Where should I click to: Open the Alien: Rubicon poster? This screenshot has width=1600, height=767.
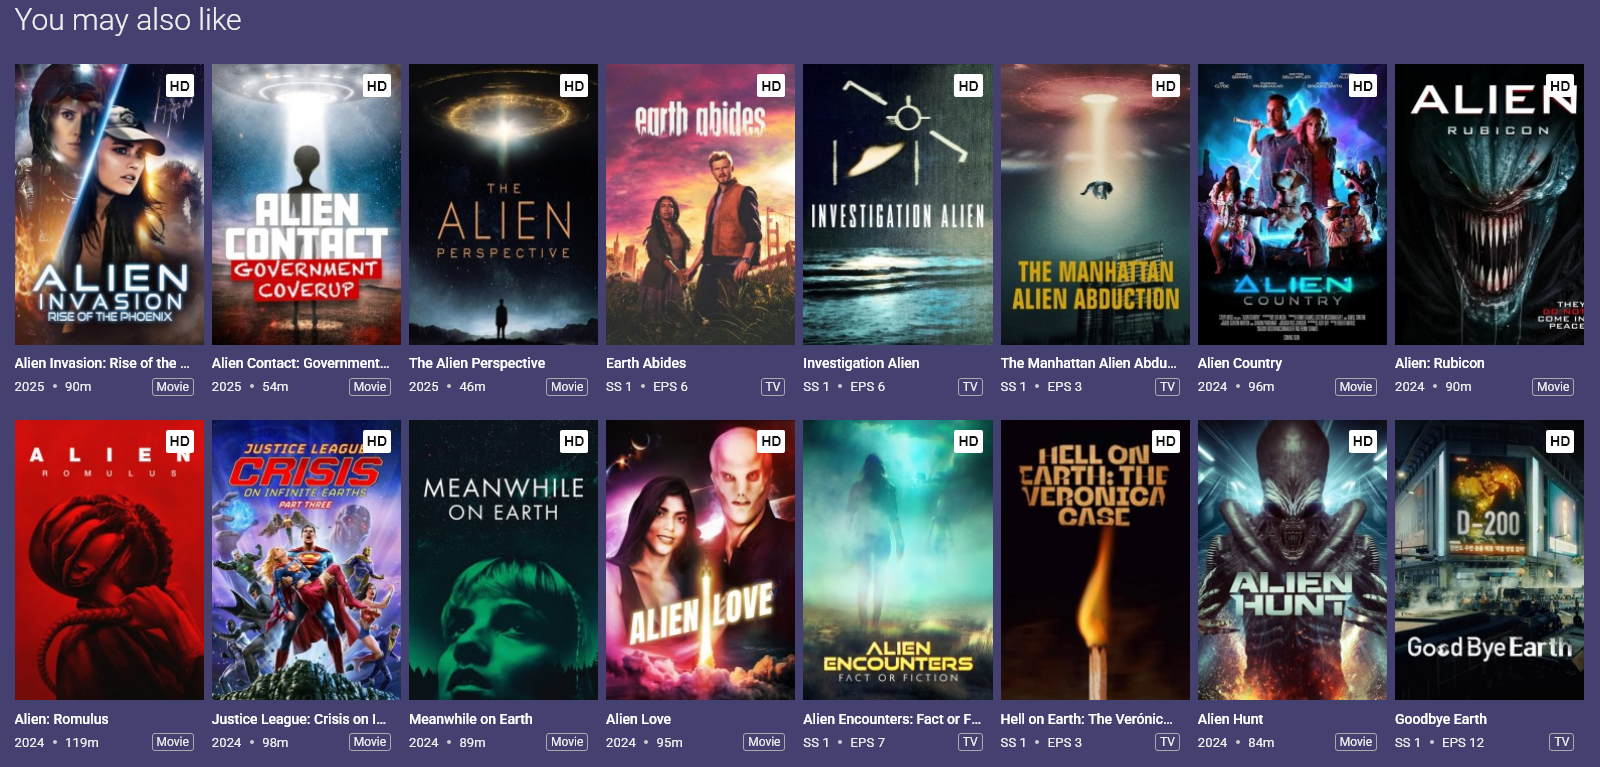point(1489,204)
